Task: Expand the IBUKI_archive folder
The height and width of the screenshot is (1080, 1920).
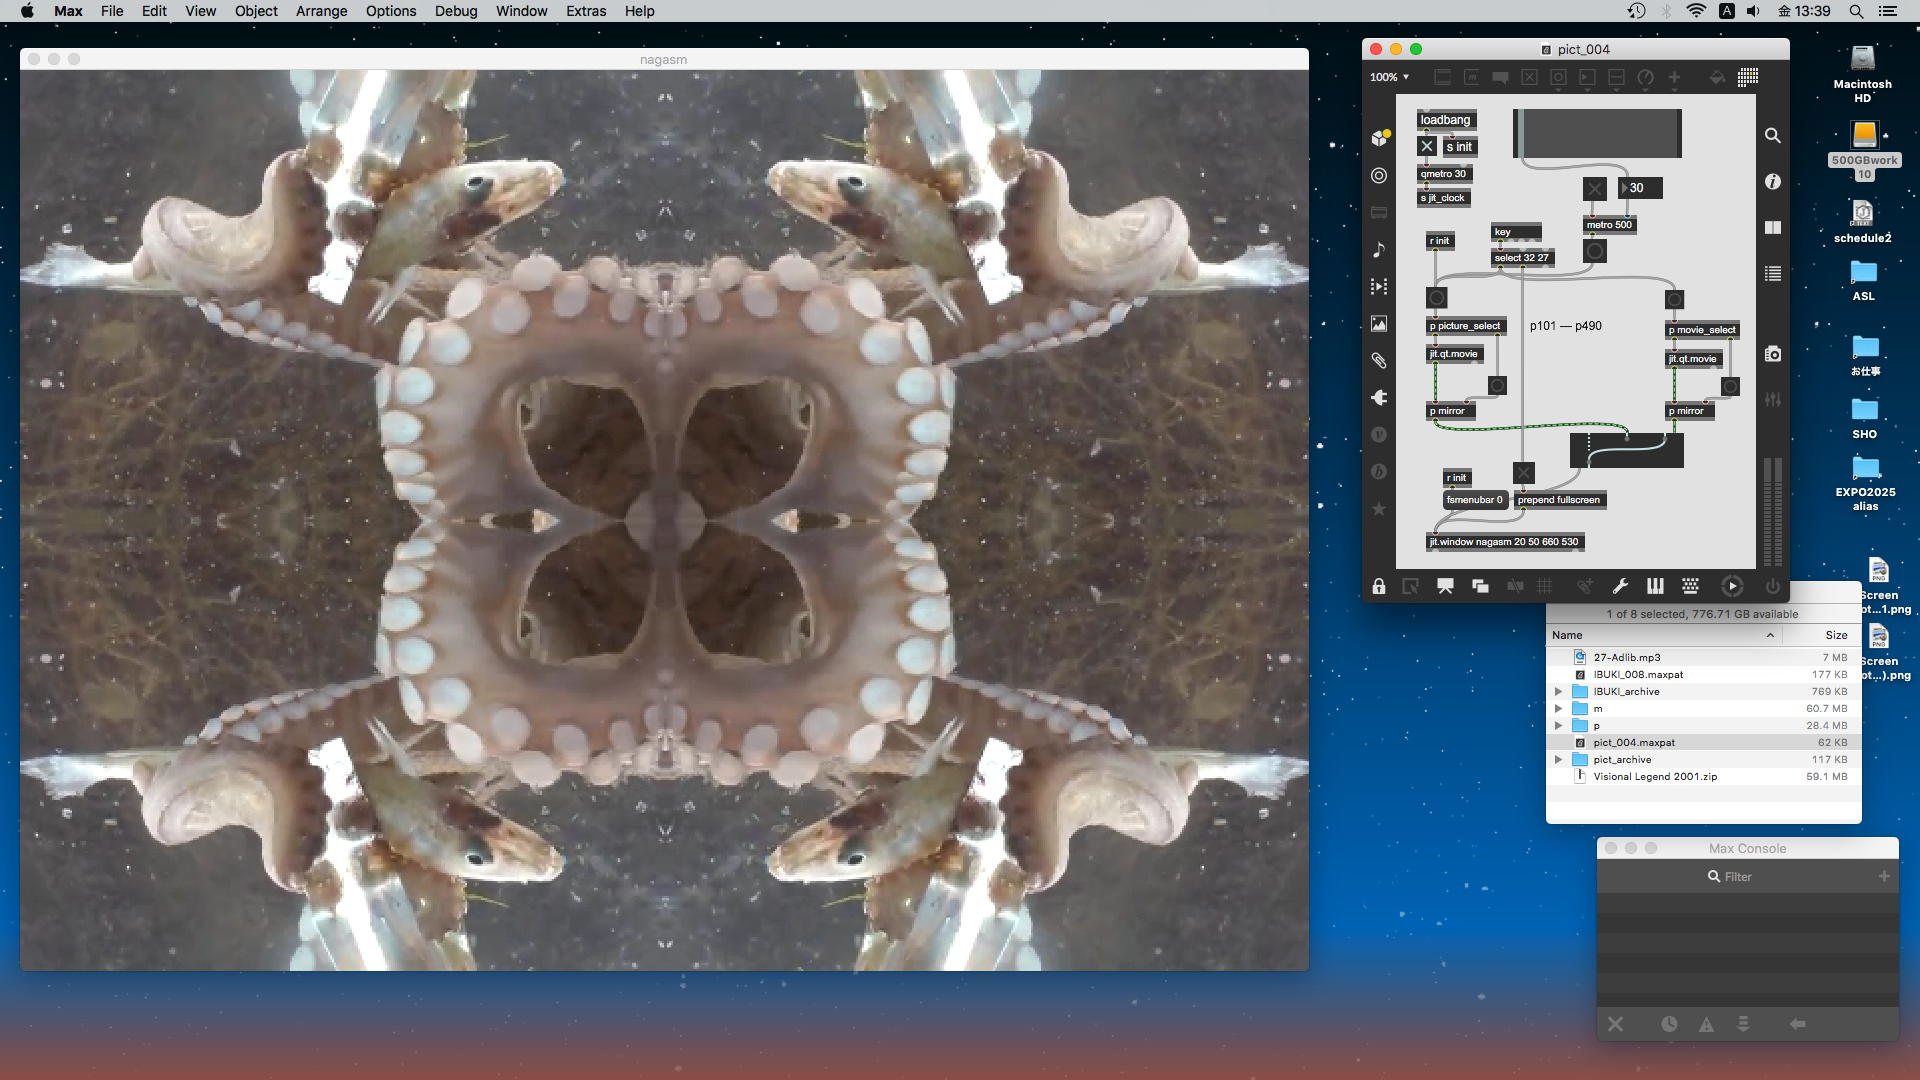Action: pyautogui.click(x=1558, y=692)
